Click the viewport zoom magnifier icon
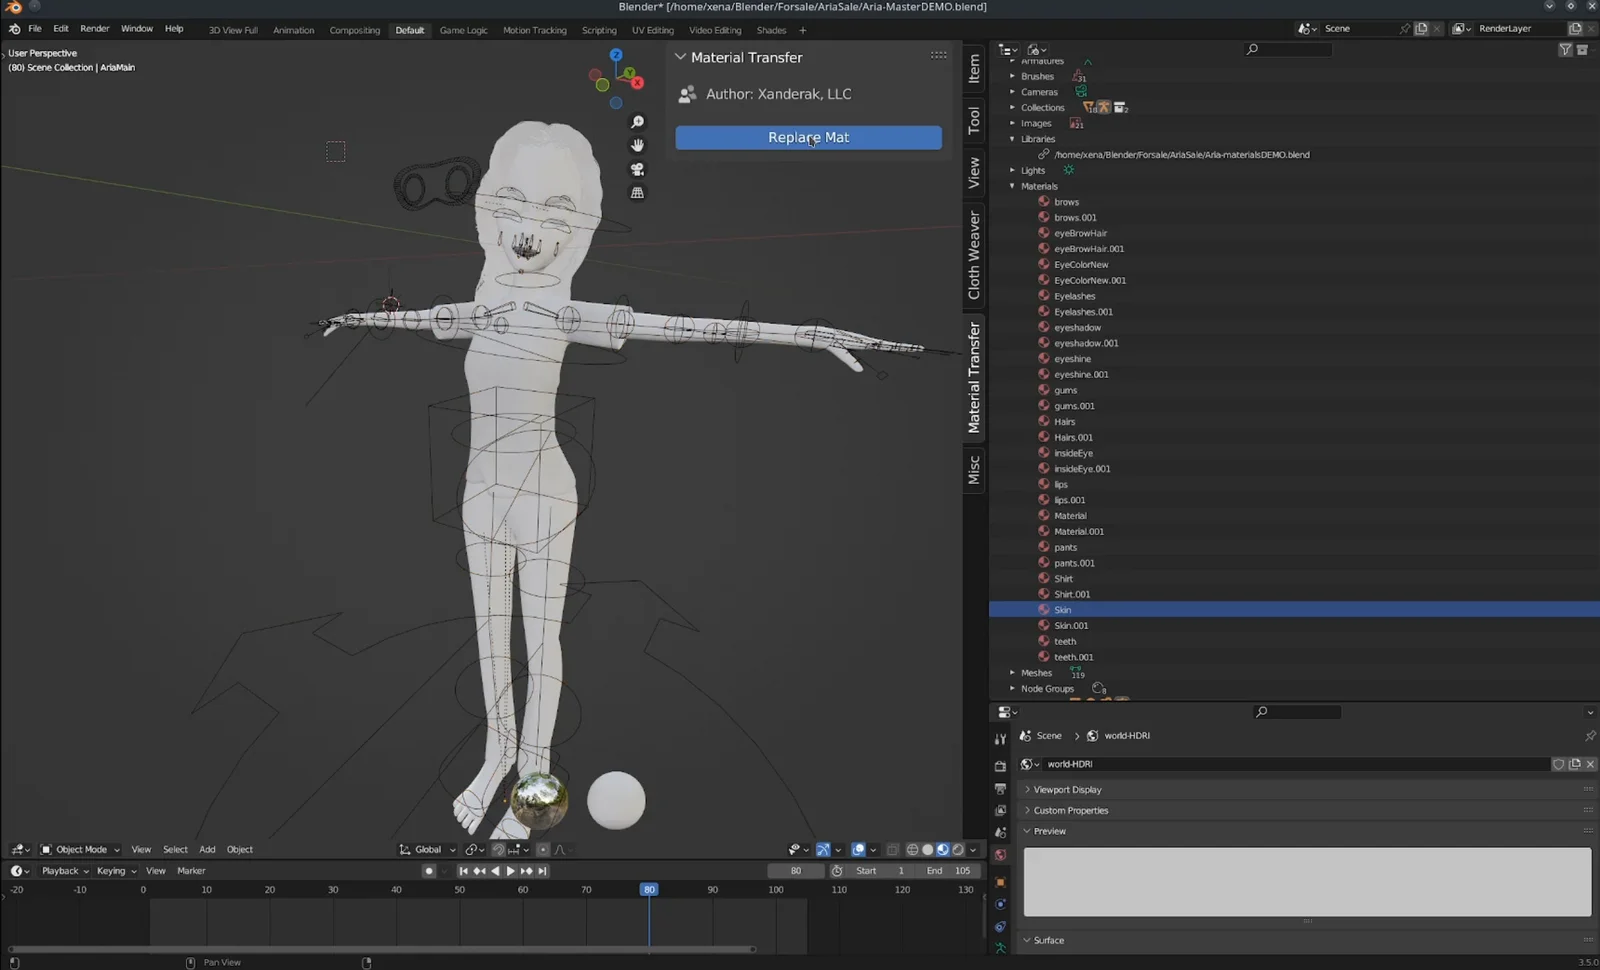1600x970 pixels. pos(637,121)
